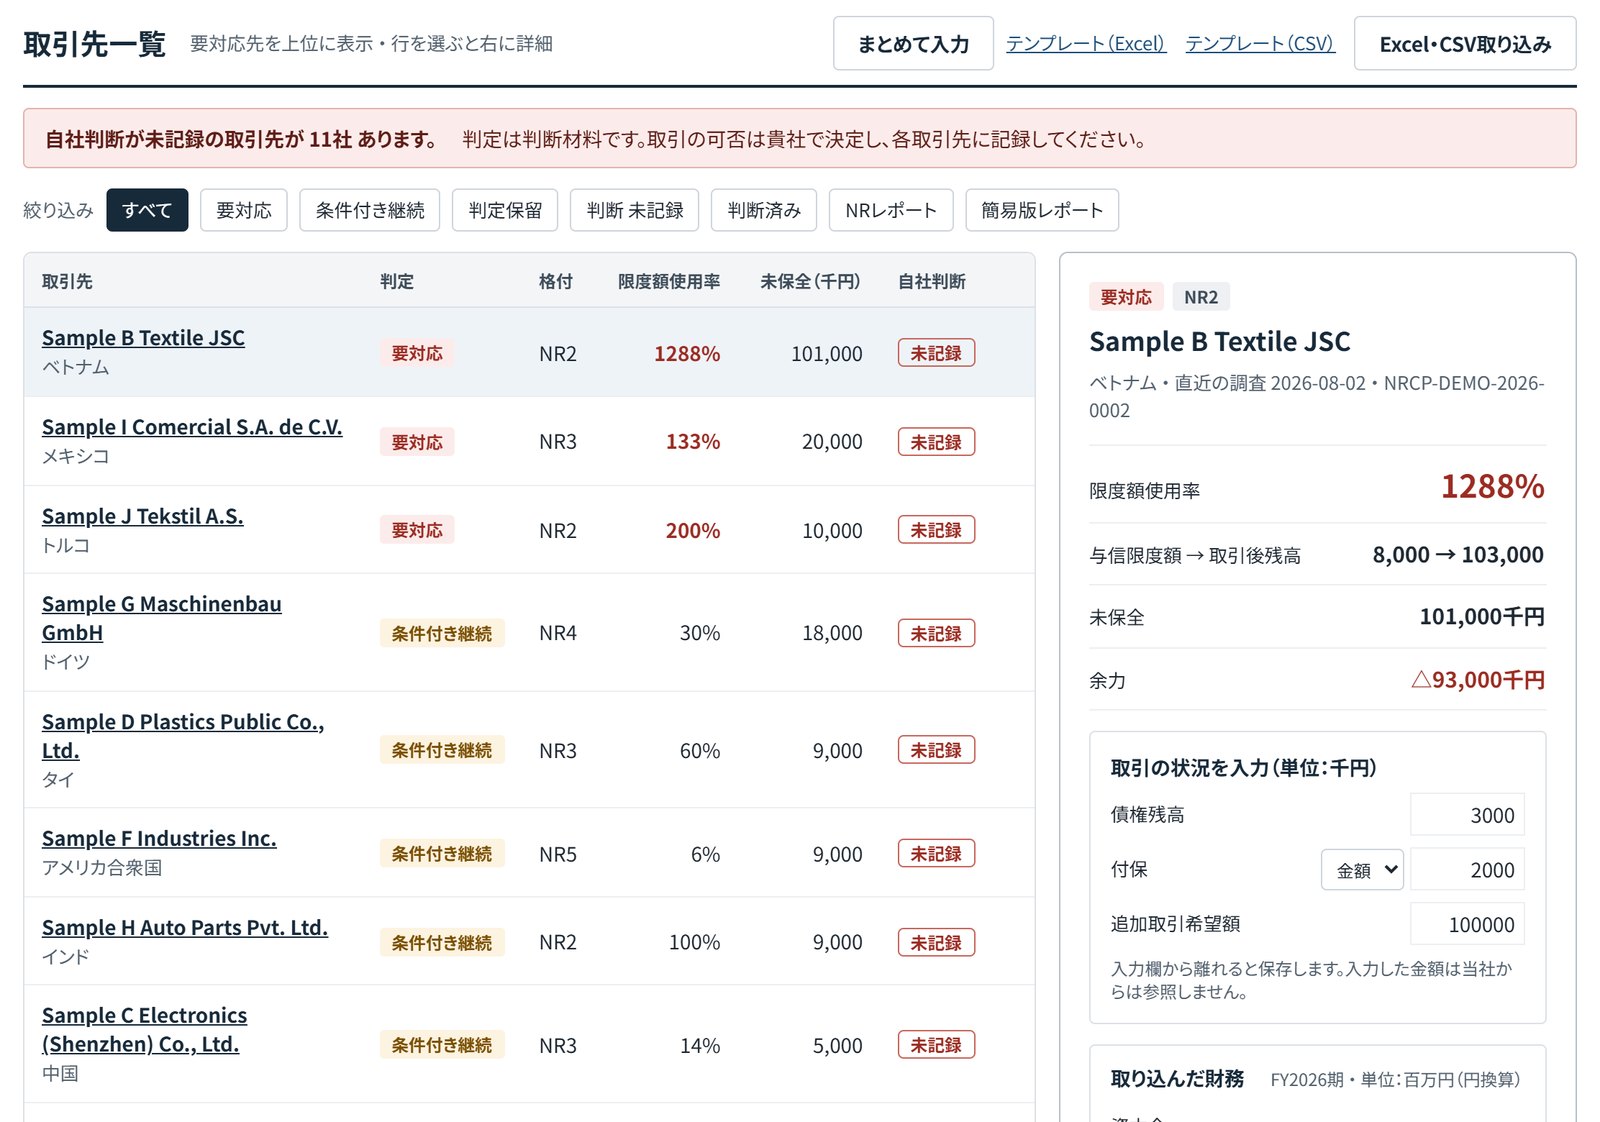This screenshot has height=1122, width=1600.
Task: Switch to the 判断 未記録 filter
Action: pyautogui.click(x=635, y=210)
